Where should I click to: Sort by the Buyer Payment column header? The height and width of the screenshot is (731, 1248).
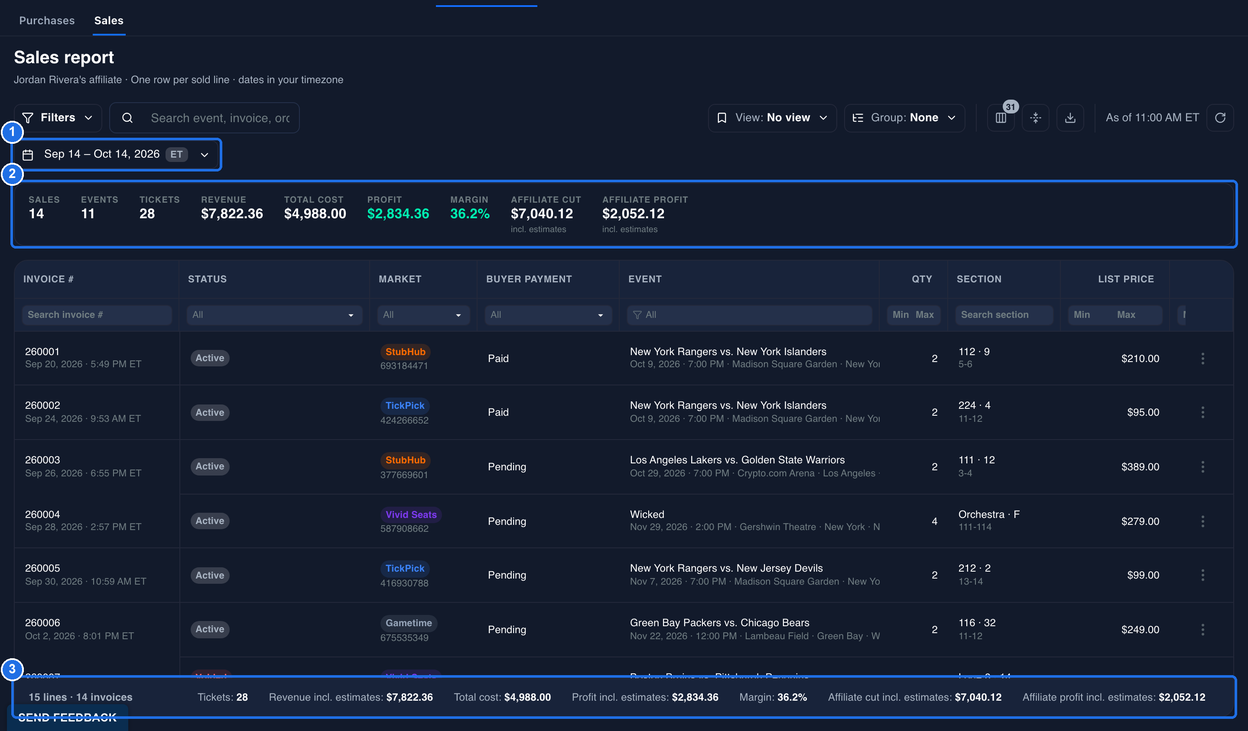coord(529,279)
